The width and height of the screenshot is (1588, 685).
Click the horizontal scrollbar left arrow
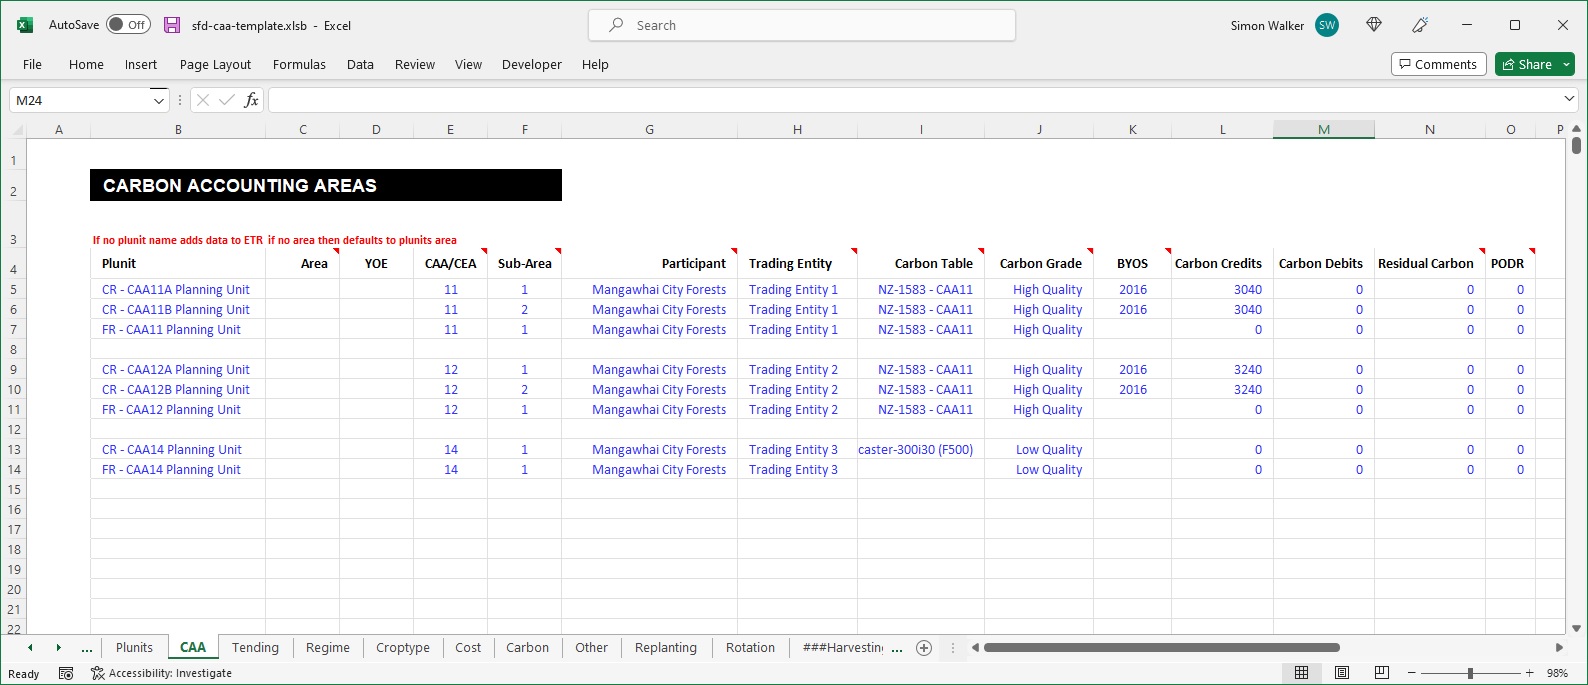[975, 648]
